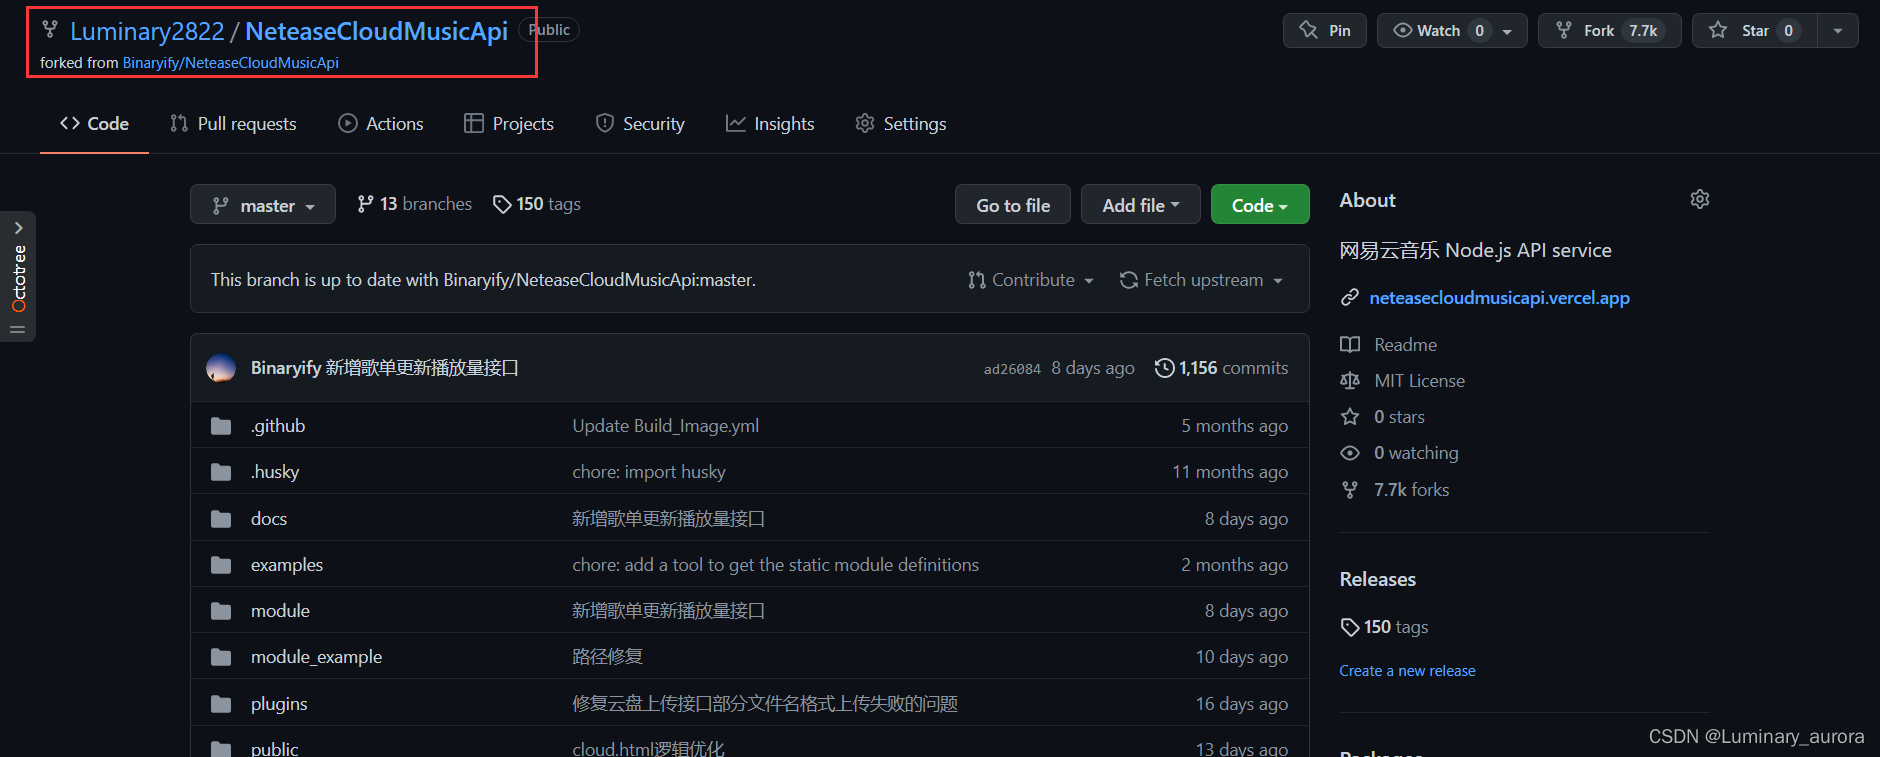
Task: View the 1,156 commits history
Action: [1221, 368]
